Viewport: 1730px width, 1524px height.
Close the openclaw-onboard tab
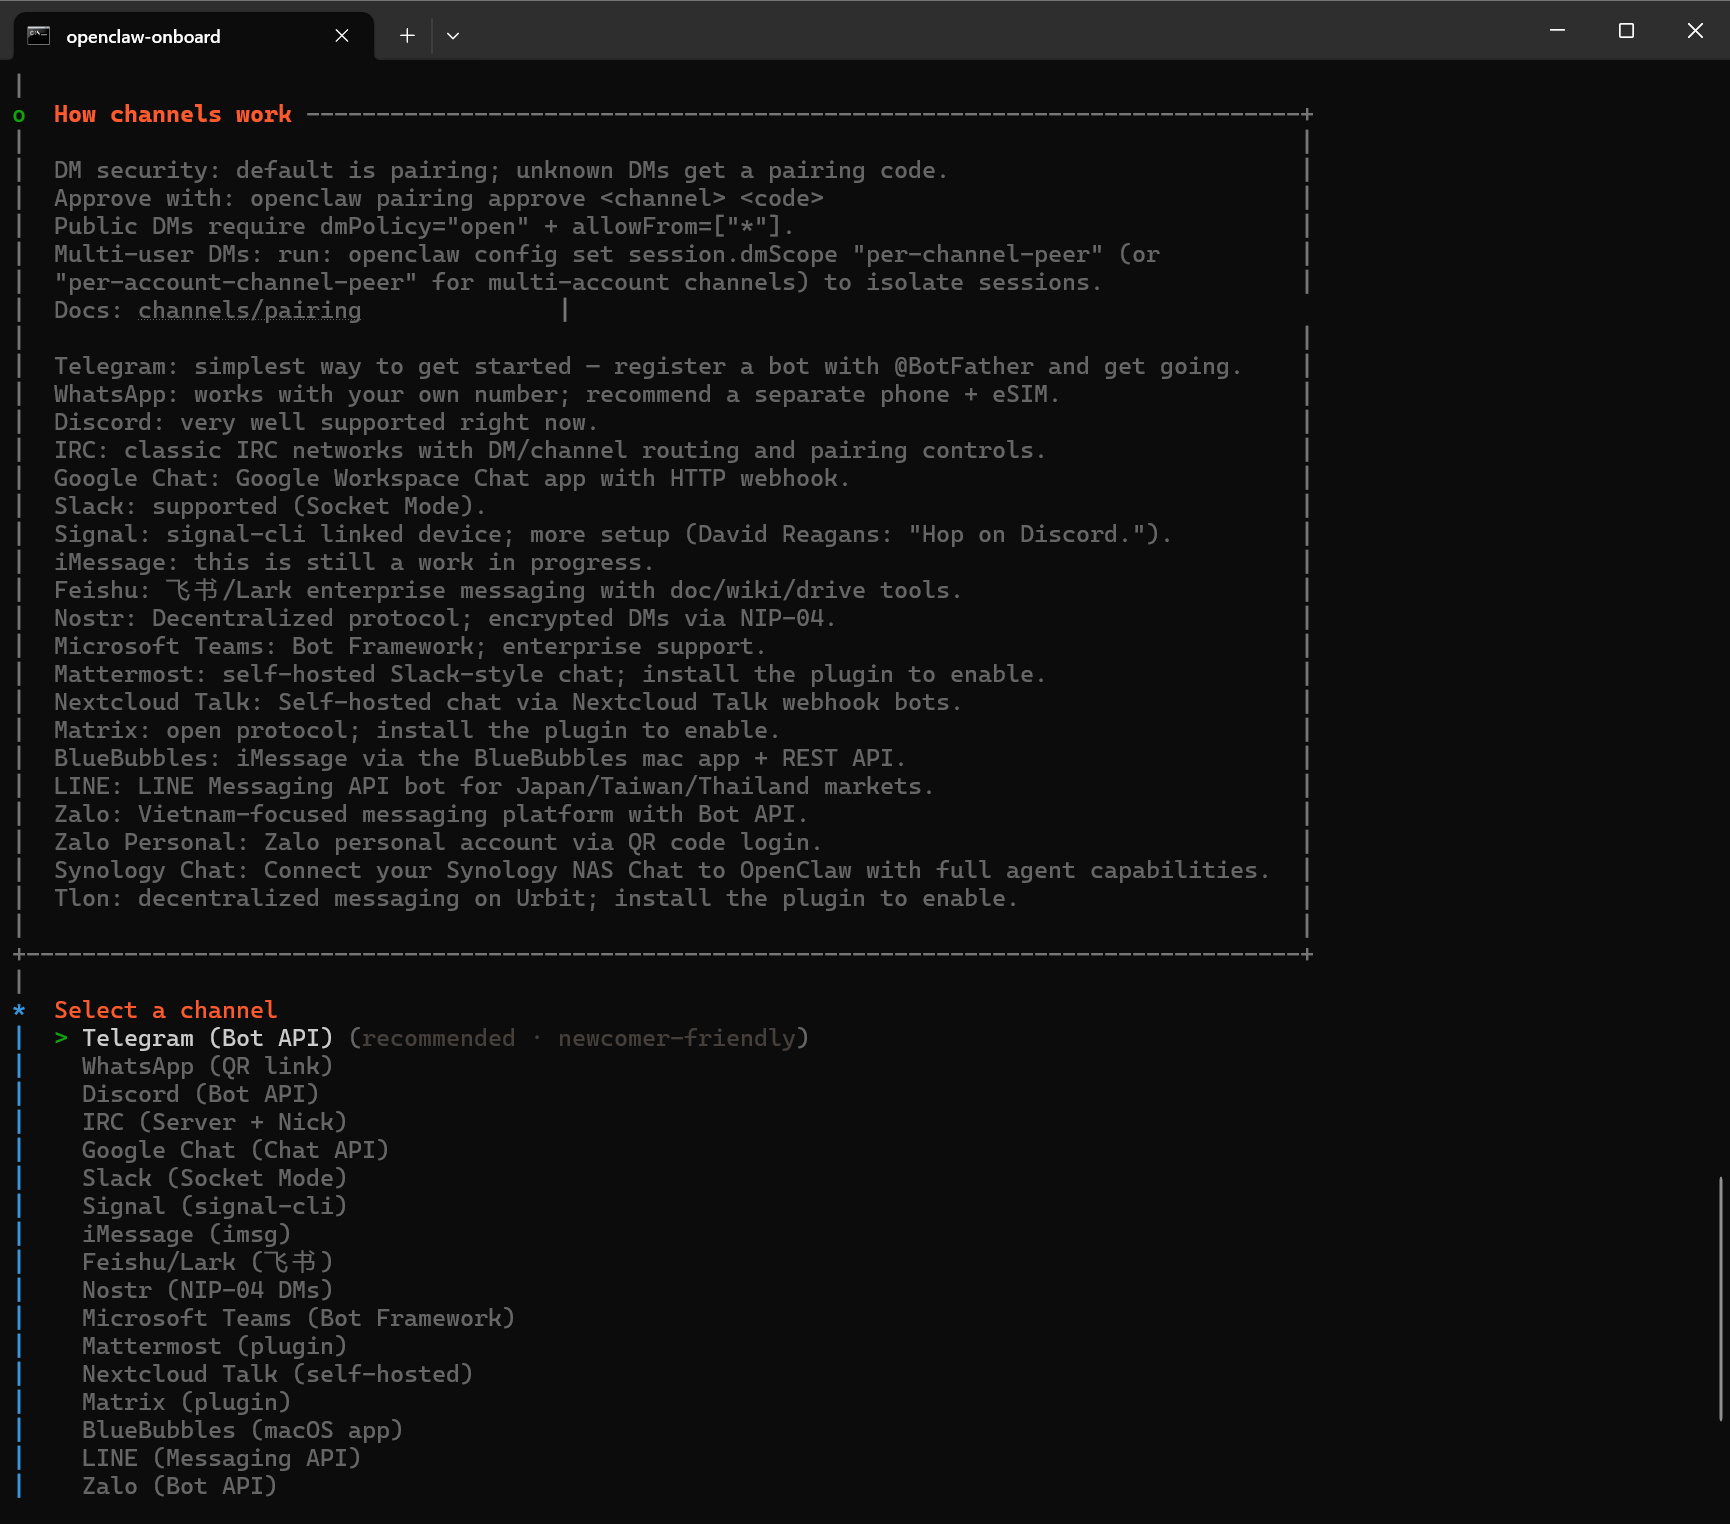[x=342, y=36]
